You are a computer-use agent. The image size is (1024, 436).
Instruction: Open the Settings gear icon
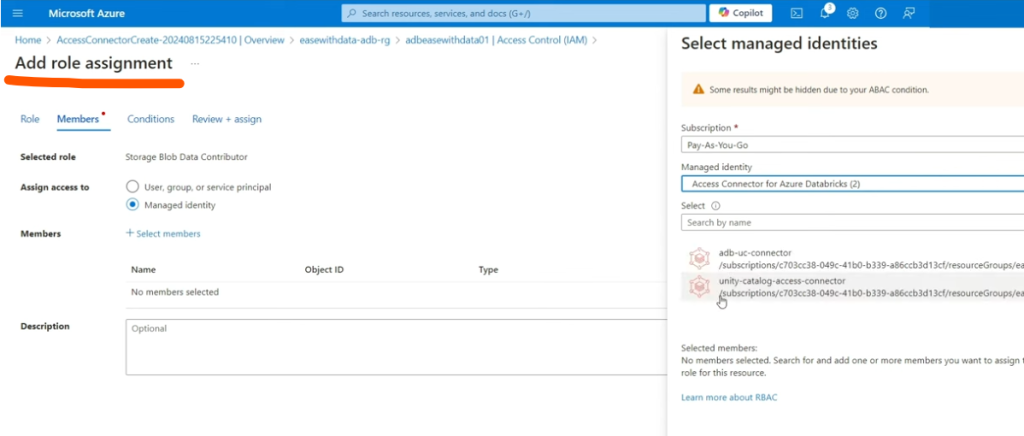852,13
